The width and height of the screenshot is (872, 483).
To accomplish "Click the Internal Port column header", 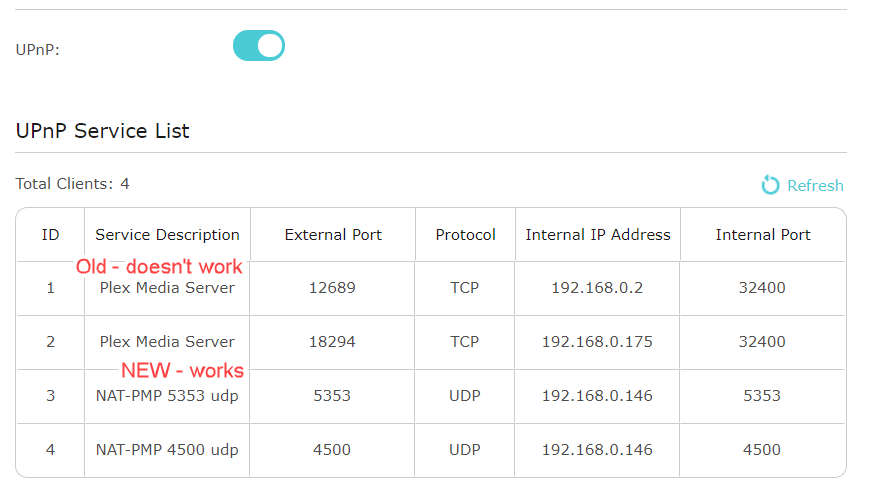I will (763, 235).
